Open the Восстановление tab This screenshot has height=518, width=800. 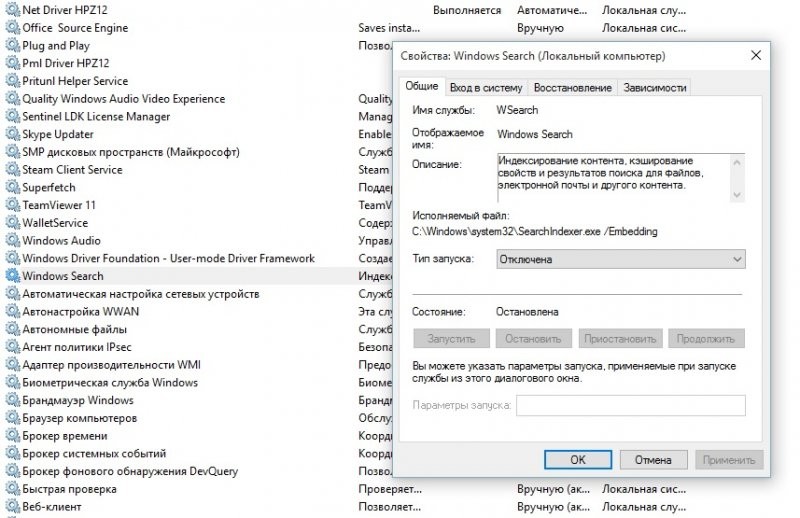[x=572, y=88]
